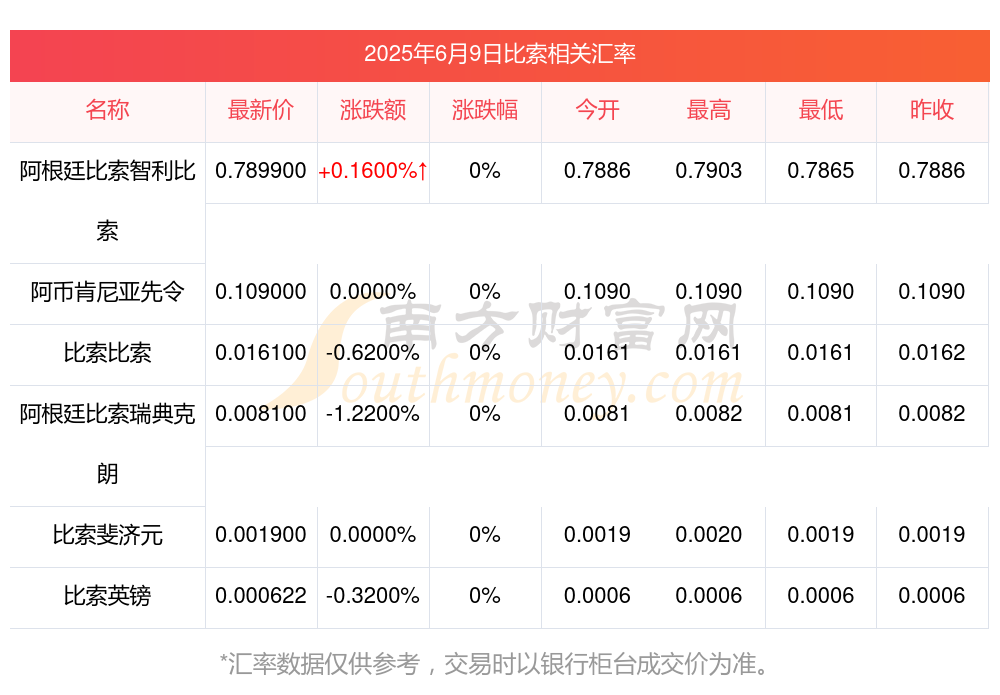Select the row name 比索英镑

tap(107, 596)
